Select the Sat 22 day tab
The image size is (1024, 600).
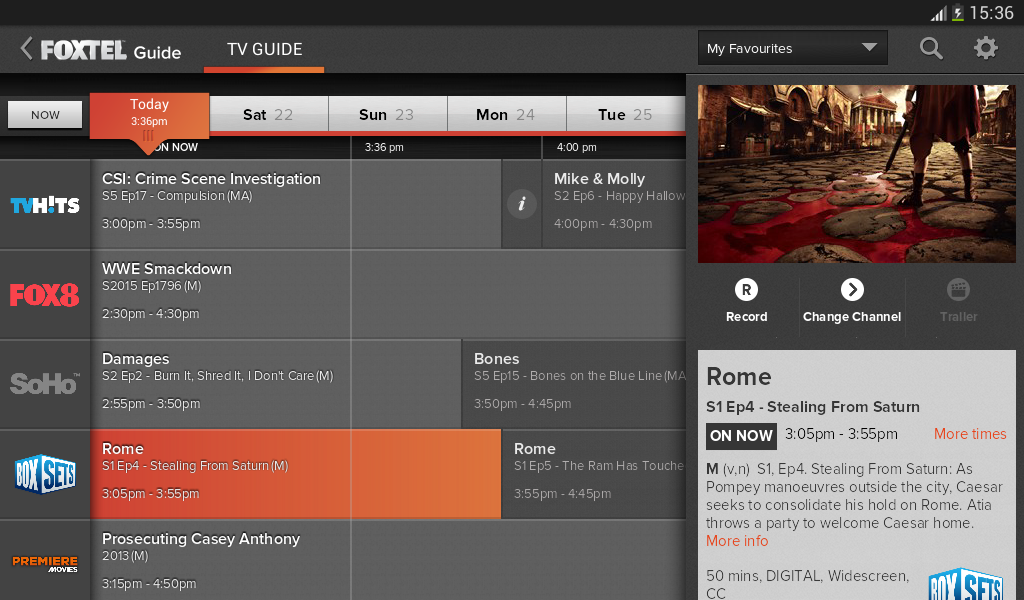(268, 114)
